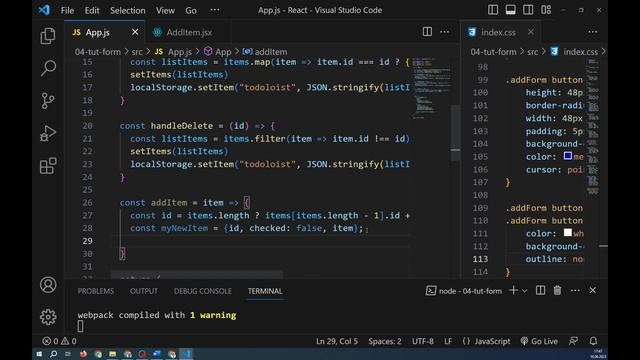Open Windows taskbar search icon

coord(53,354)
